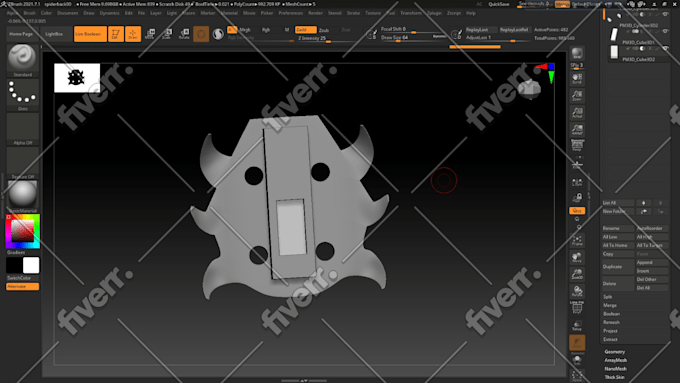Enable Zadd sculpt mode
The image size is (680, 383).
[x=305, y=29]
